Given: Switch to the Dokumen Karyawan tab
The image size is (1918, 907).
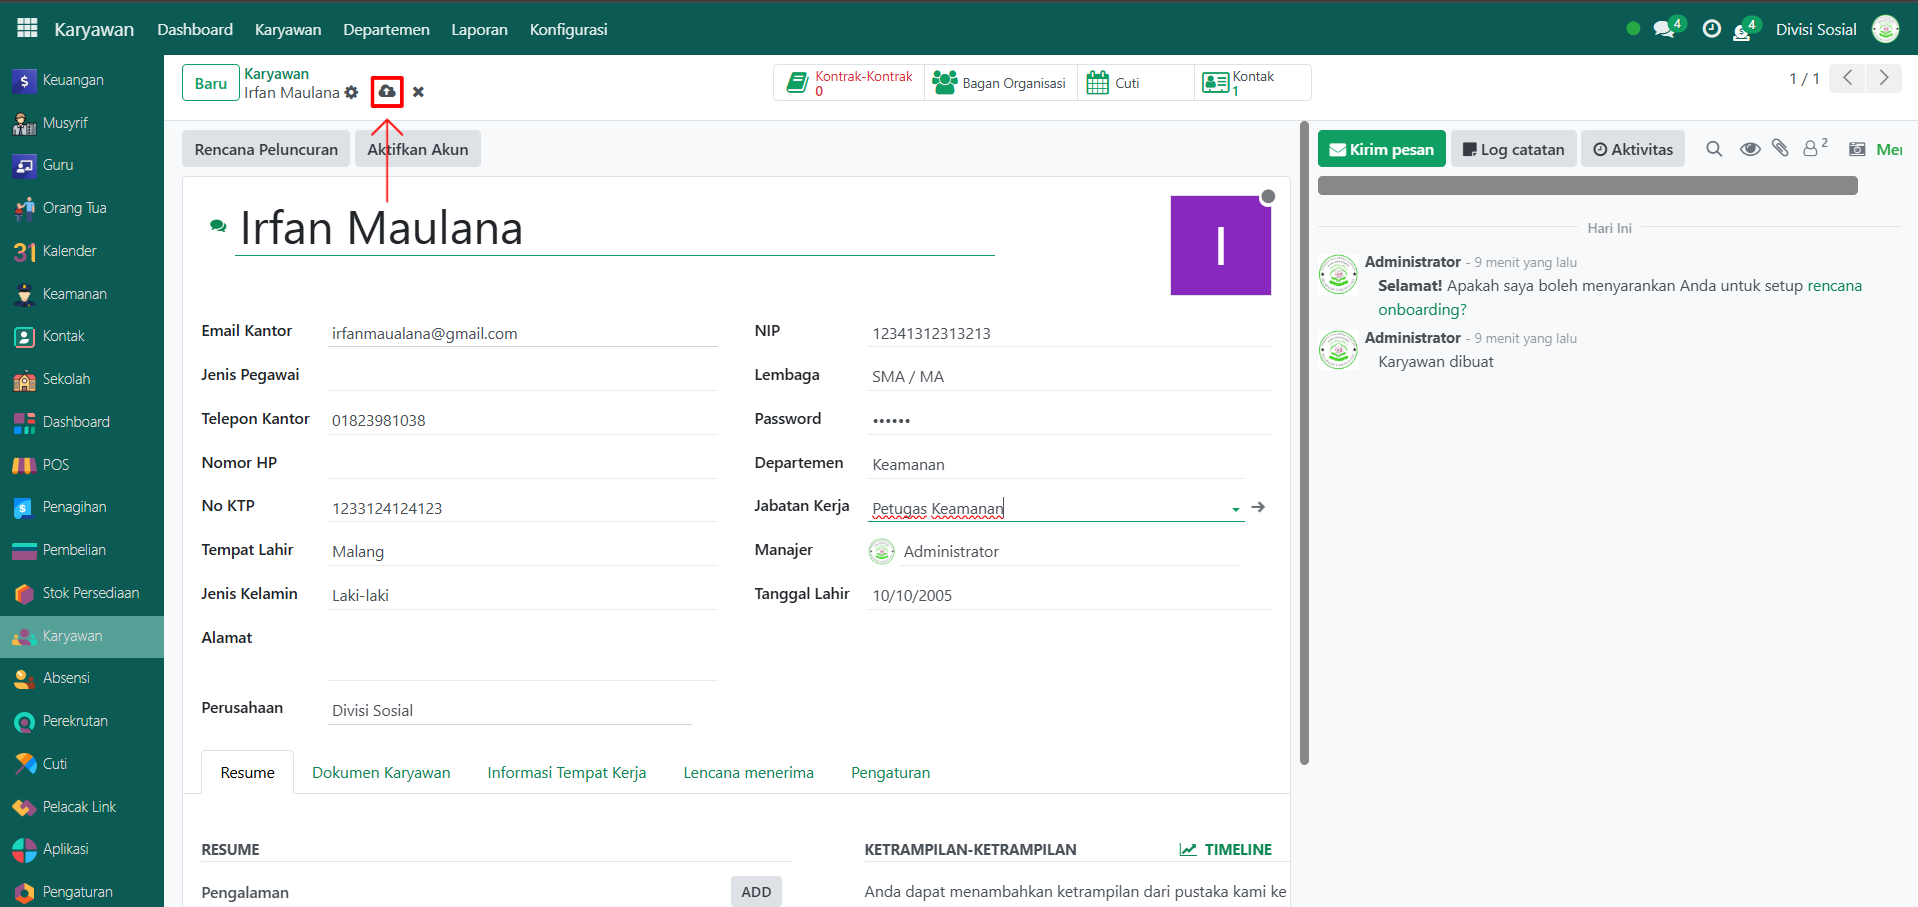Looking at the screenshot, I should click(381, 773).
